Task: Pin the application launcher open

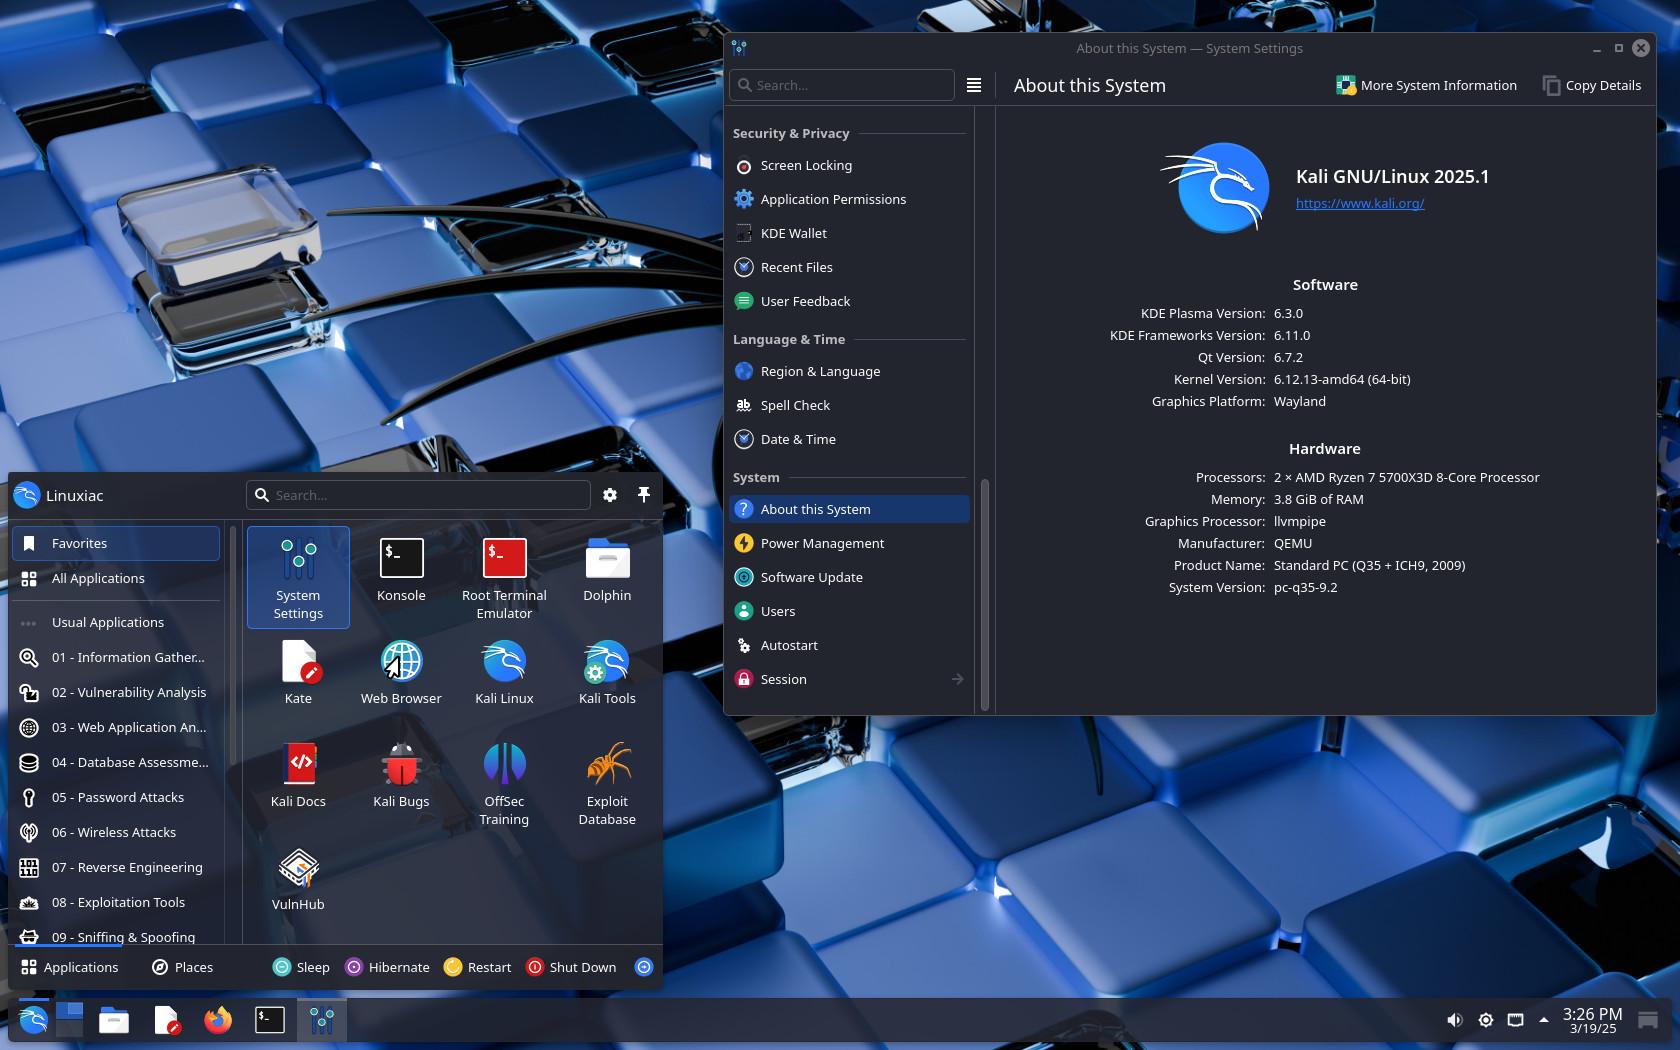Action: click(x=644, y=495)
